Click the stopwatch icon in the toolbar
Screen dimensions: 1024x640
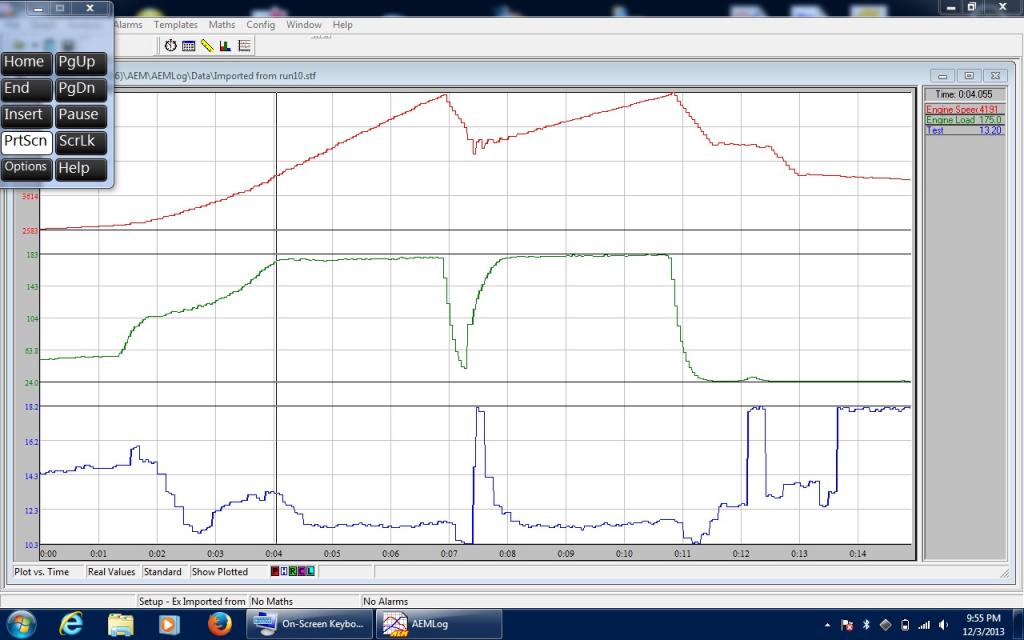171,45
